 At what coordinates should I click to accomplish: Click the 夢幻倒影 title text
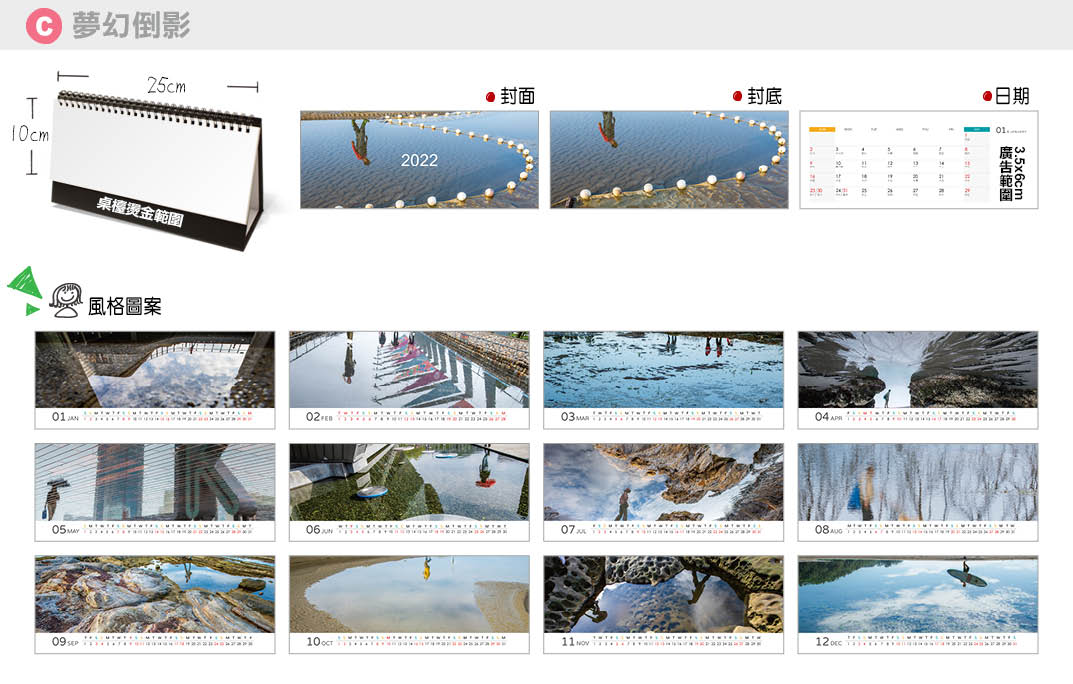(131, 25)
